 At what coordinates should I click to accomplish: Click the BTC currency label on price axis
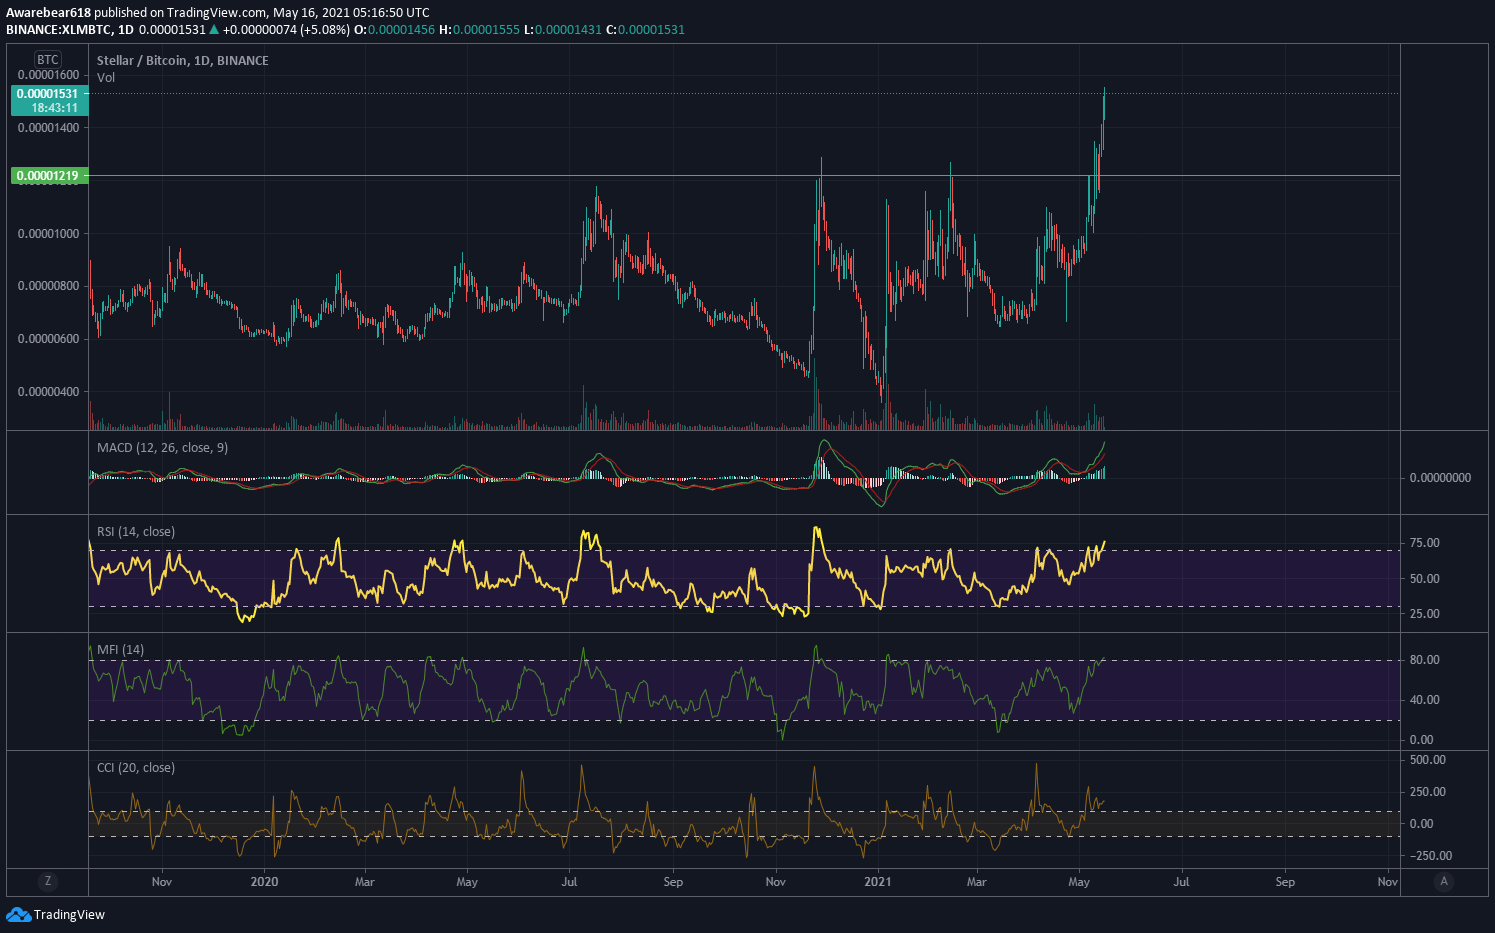[x=48, y=60]
